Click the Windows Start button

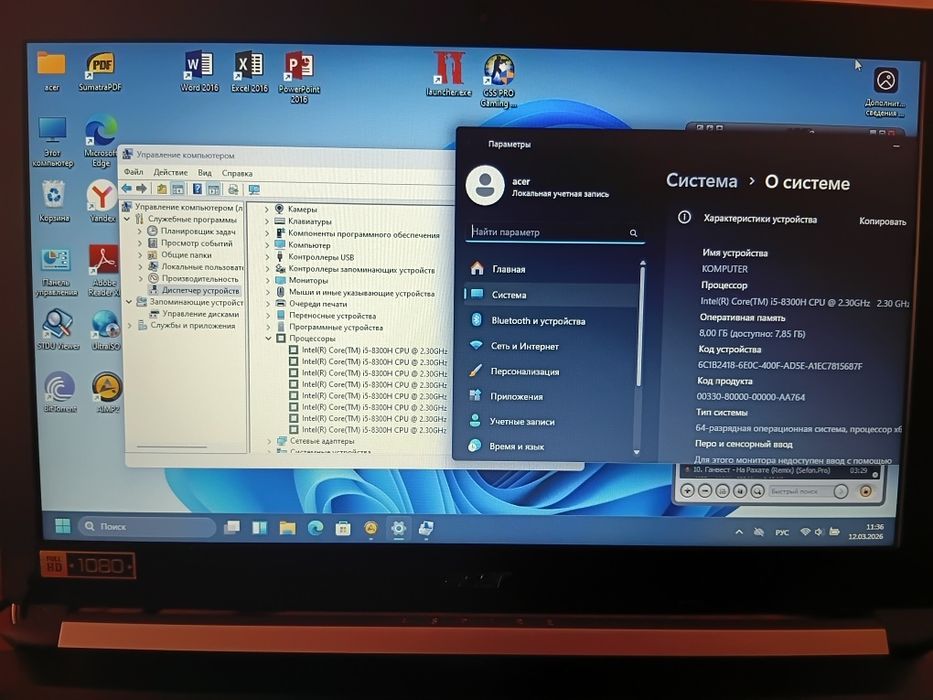[x=62, y=526]
